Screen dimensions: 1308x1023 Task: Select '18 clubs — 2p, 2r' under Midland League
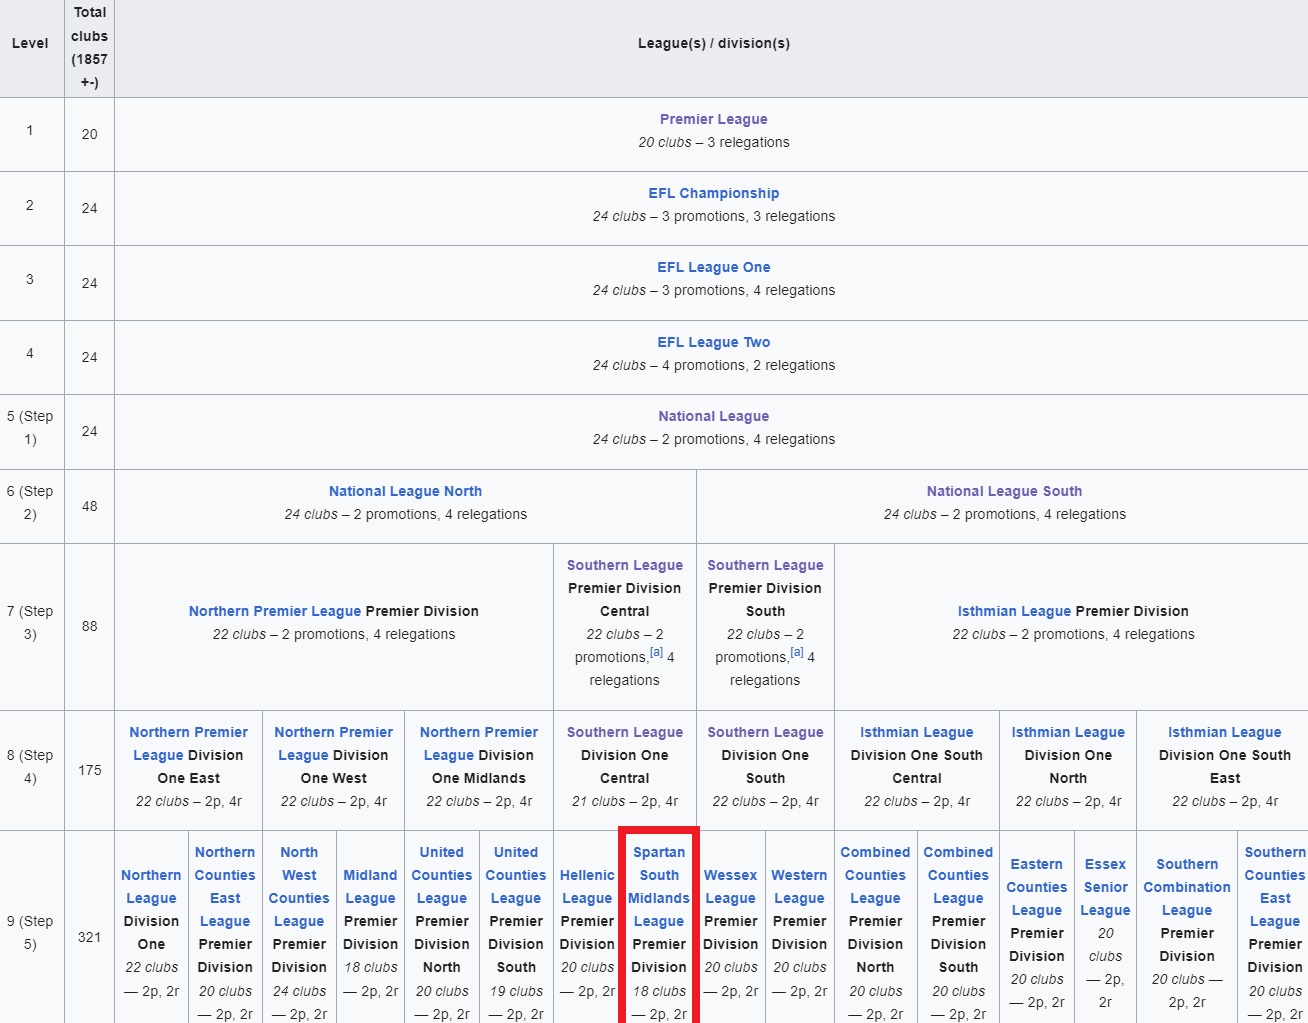point(370,979)
